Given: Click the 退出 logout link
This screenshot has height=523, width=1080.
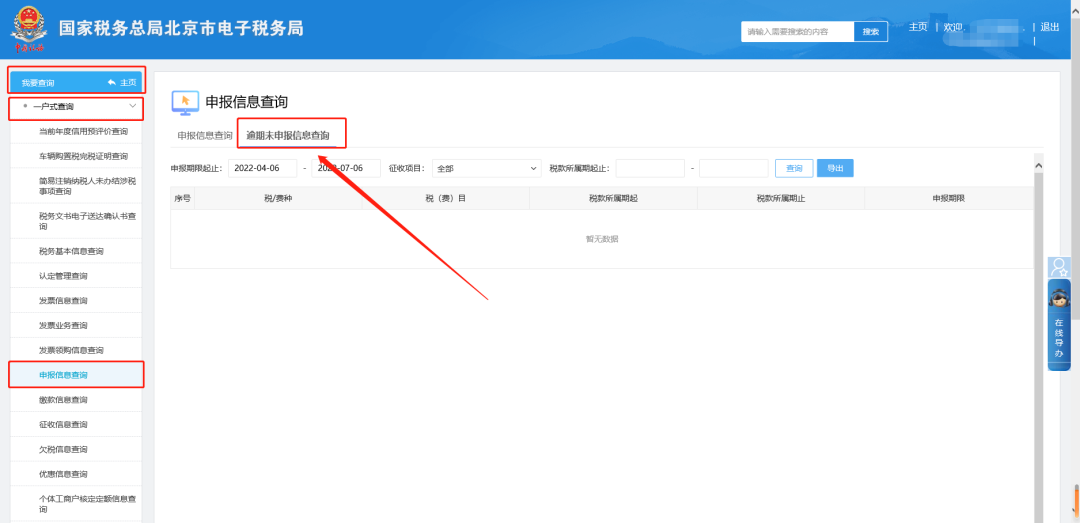Looking at the screenshot, I should click(x=1050, y=27).
